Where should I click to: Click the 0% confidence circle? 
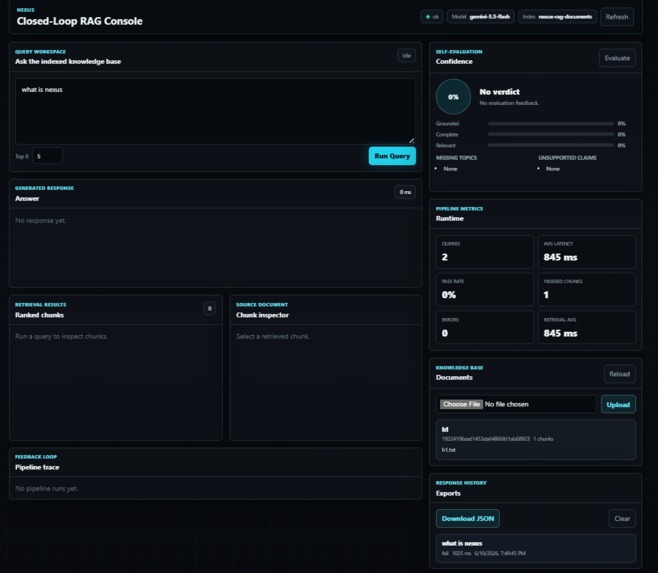coord(453,97)
